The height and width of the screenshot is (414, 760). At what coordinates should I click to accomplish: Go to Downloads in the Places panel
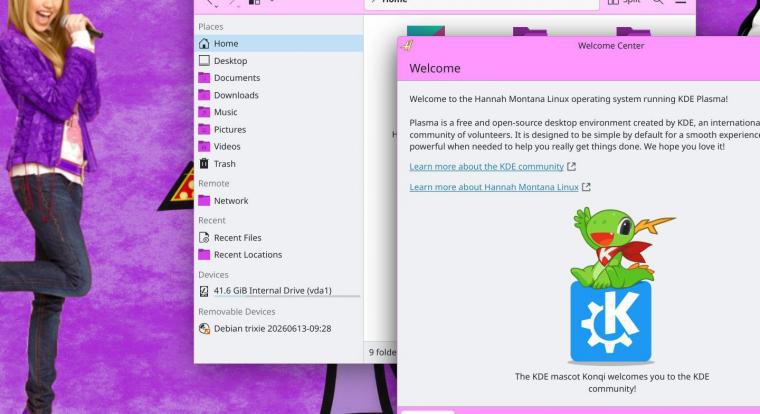[x=279, y=95]
